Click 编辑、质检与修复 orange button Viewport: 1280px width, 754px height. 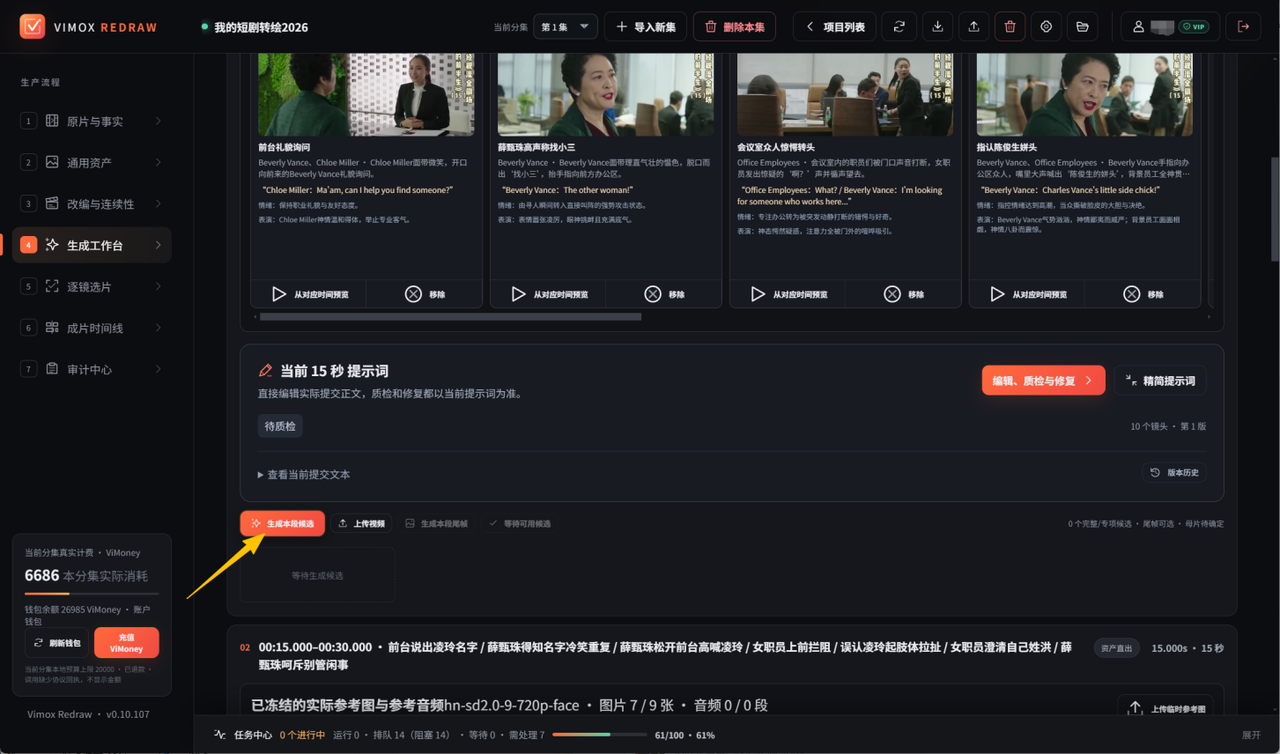pyautogui.click(x=1043, y=380)
